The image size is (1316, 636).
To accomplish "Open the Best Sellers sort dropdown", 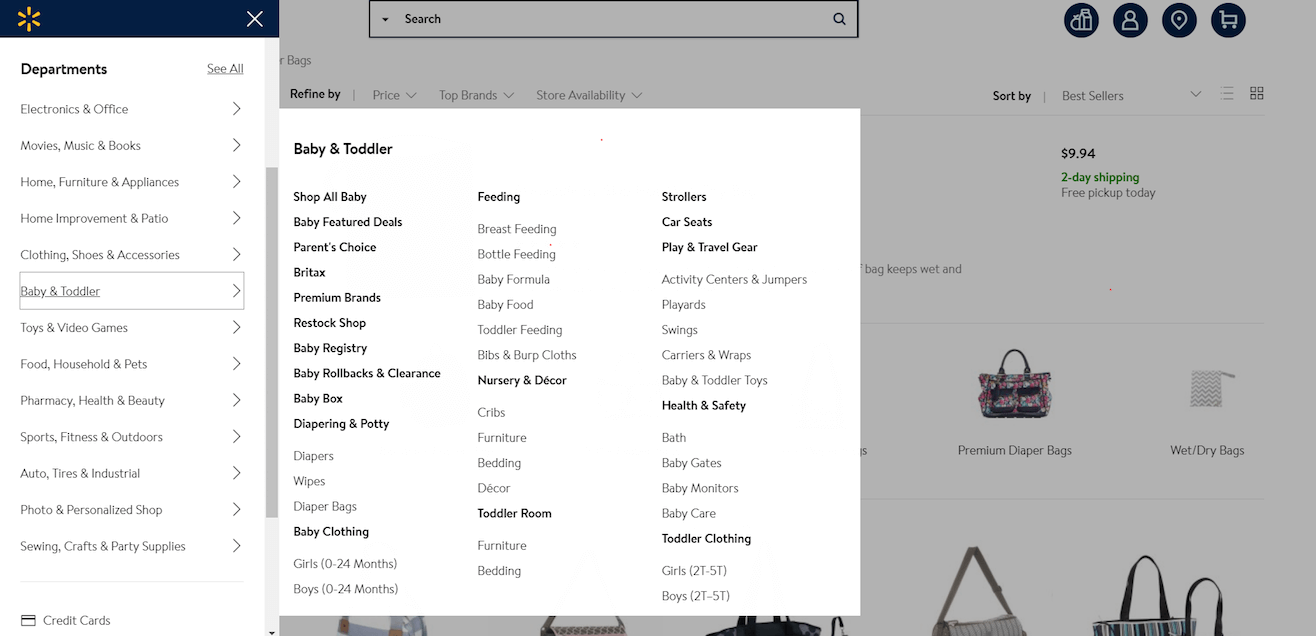I will (1132, 95).
